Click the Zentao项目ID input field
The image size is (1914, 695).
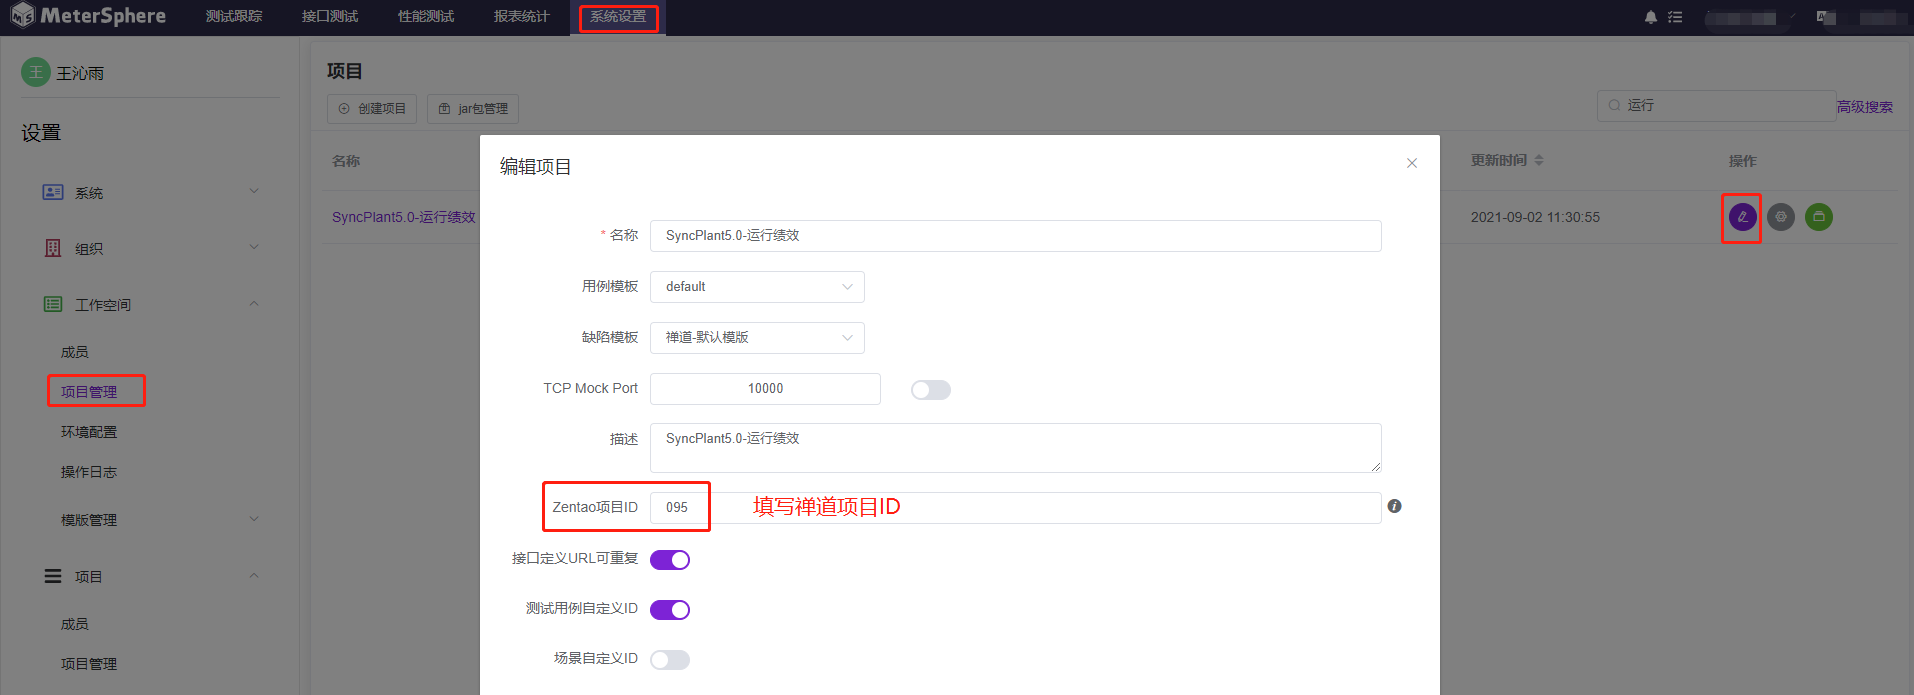pos(1016,508)
